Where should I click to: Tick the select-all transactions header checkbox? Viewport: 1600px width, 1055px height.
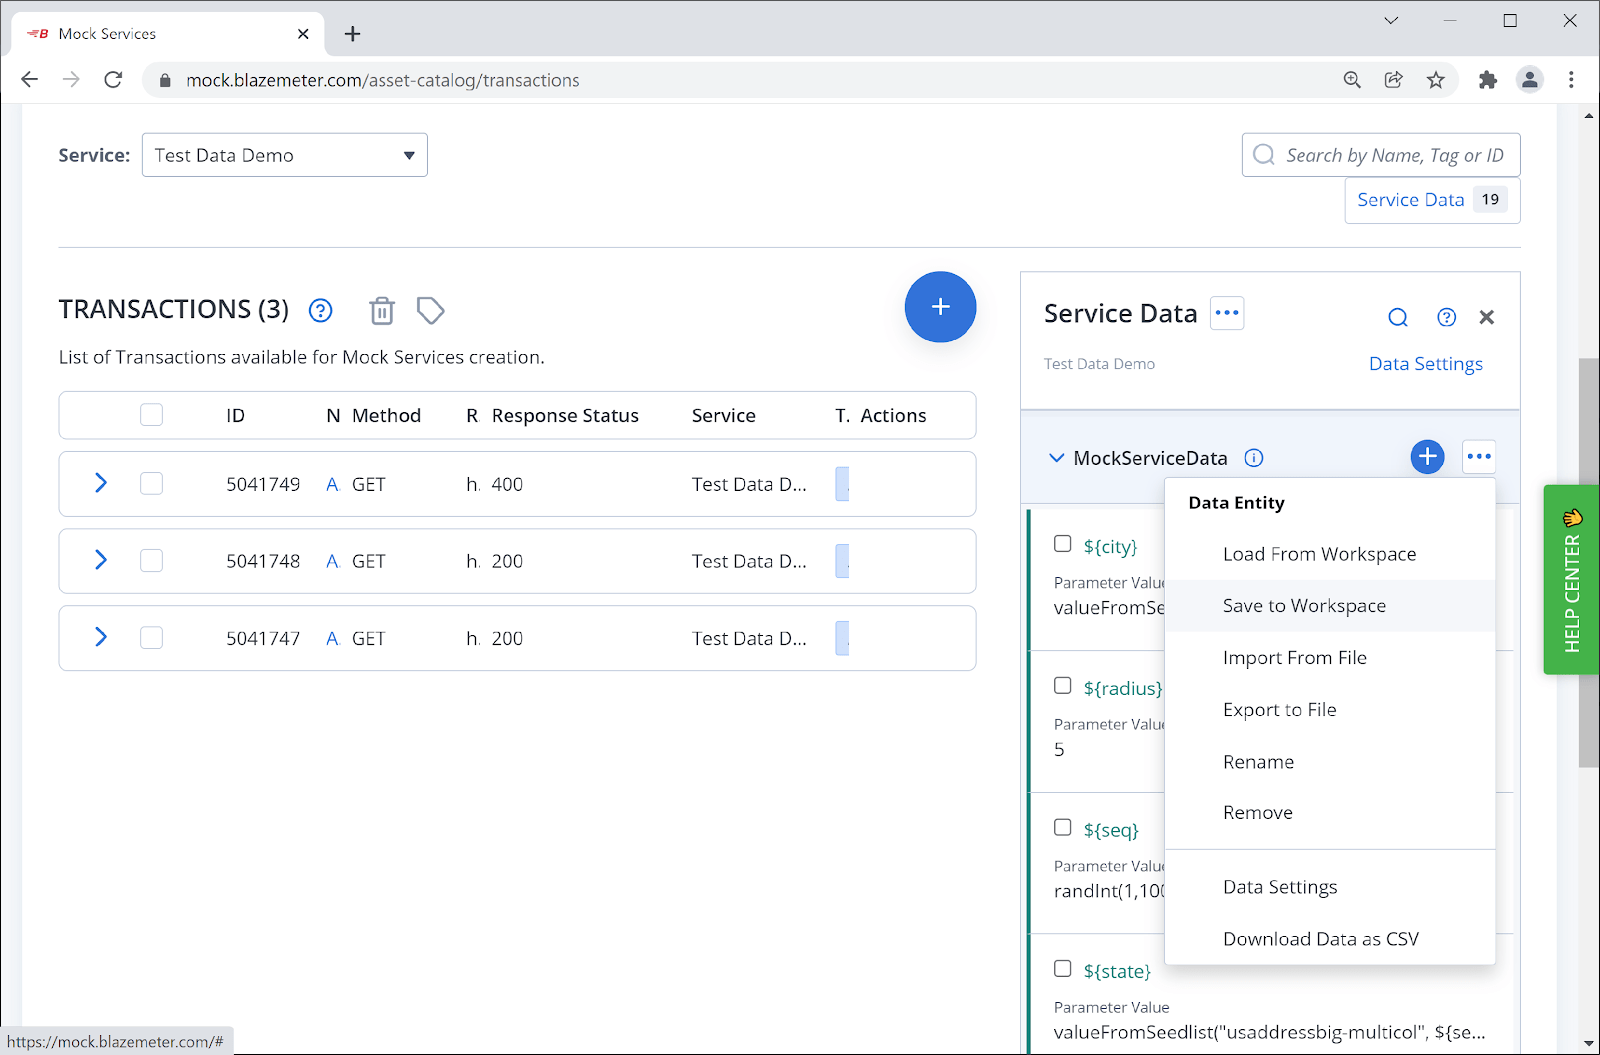[x=151, y=415]
